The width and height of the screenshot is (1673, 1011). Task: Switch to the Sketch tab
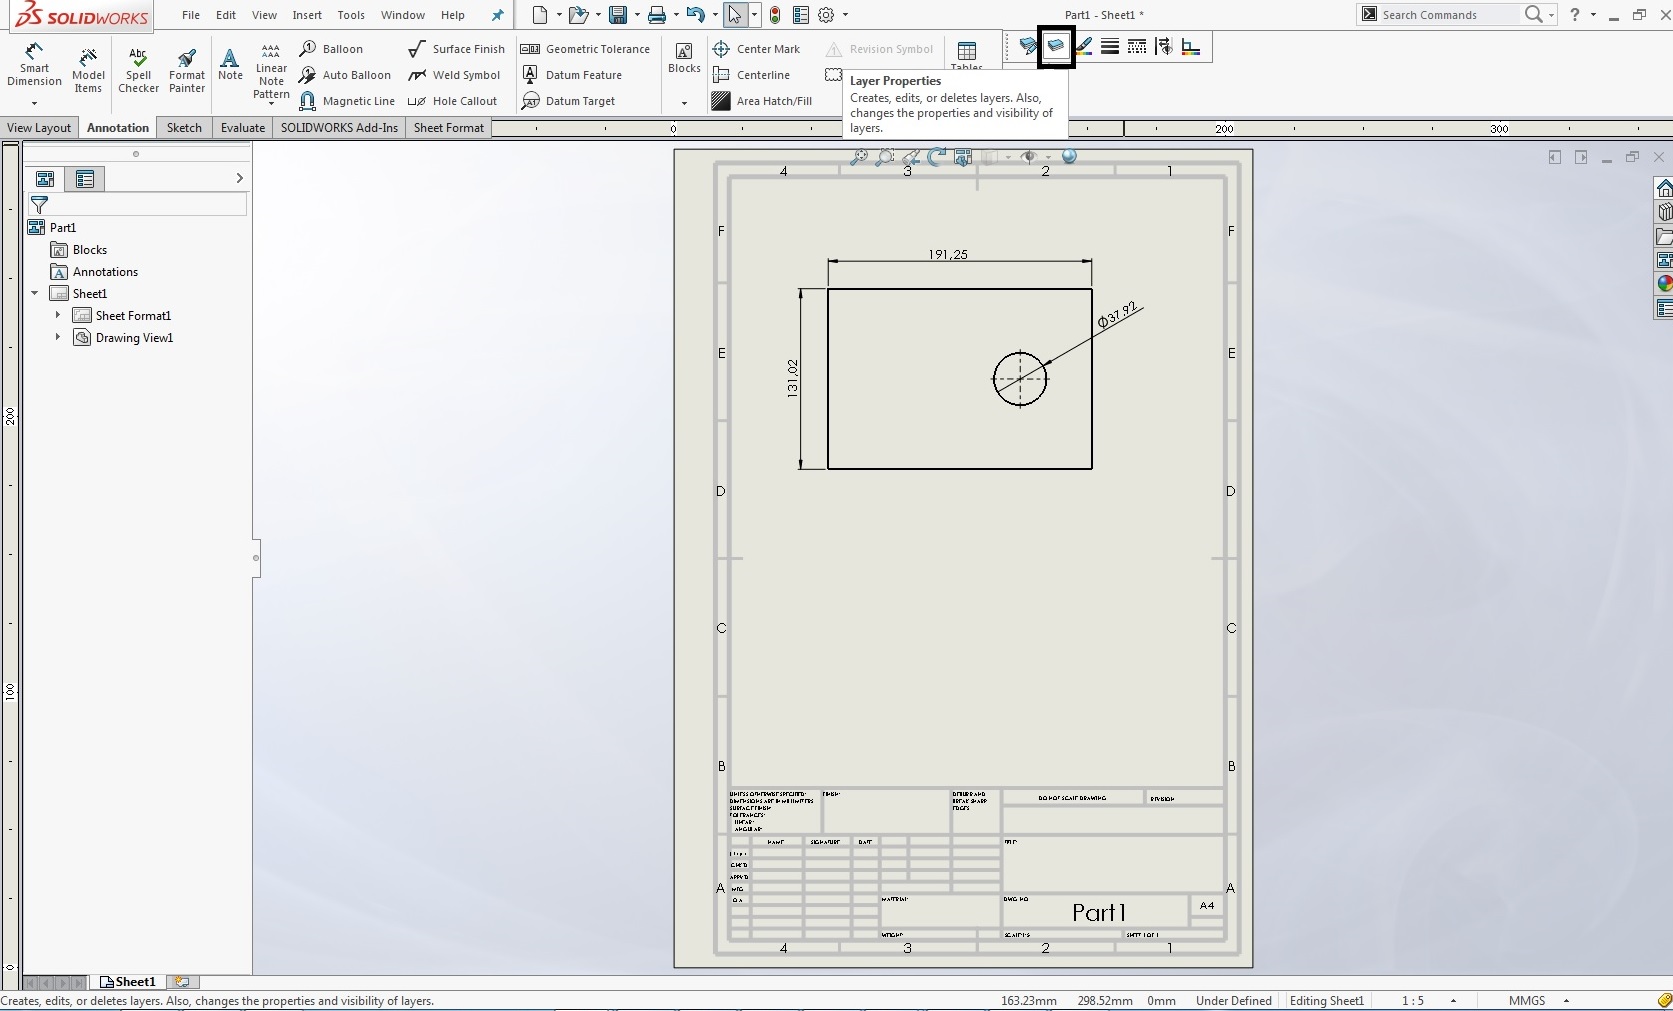tap(184, 128)
